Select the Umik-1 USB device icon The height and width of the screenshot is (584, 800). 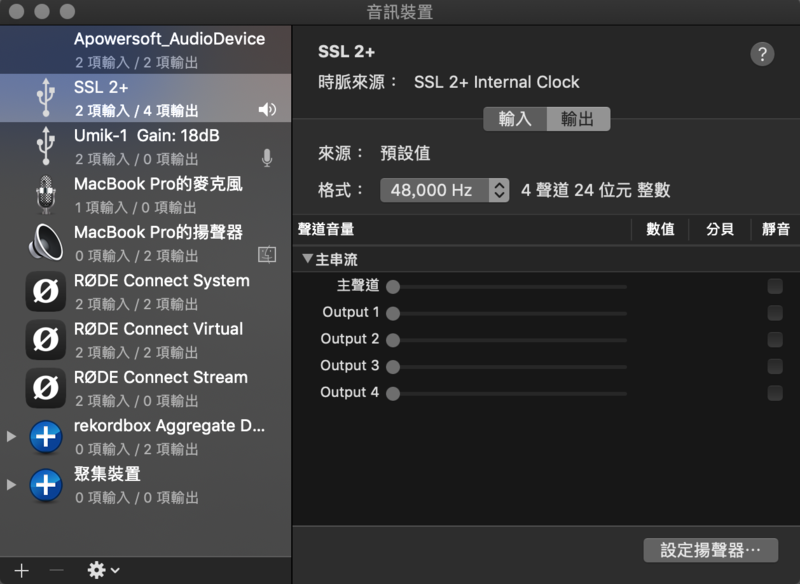[x=45, y=145]
